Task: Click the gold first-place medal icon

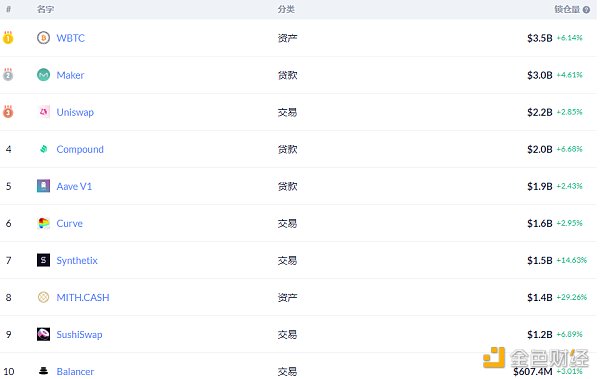Action: point(8,38)
